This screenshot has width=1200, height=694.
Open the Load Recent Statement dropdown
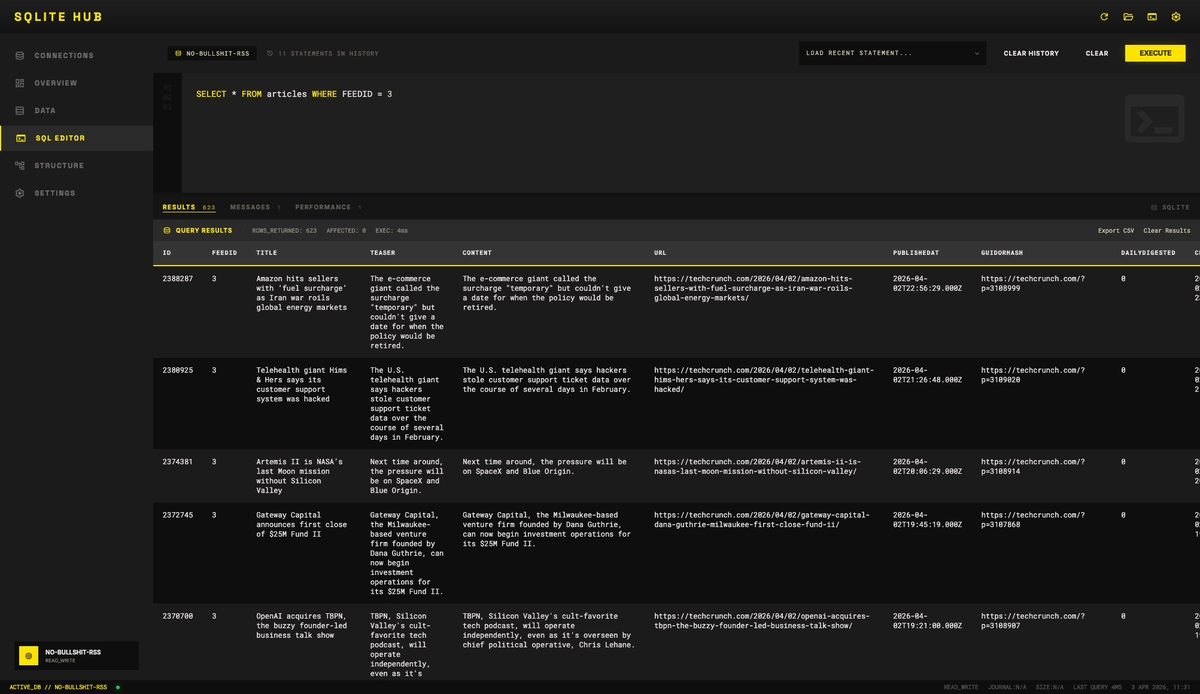coord(890,52)
